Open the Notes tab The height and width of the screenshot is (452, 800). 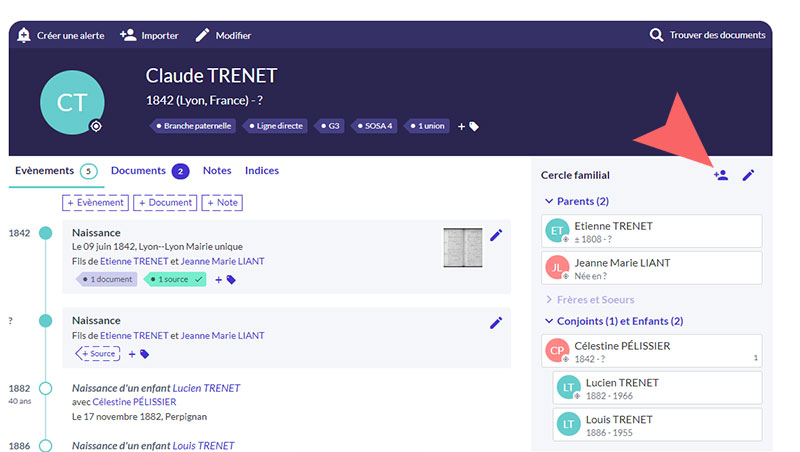point(217,171)
